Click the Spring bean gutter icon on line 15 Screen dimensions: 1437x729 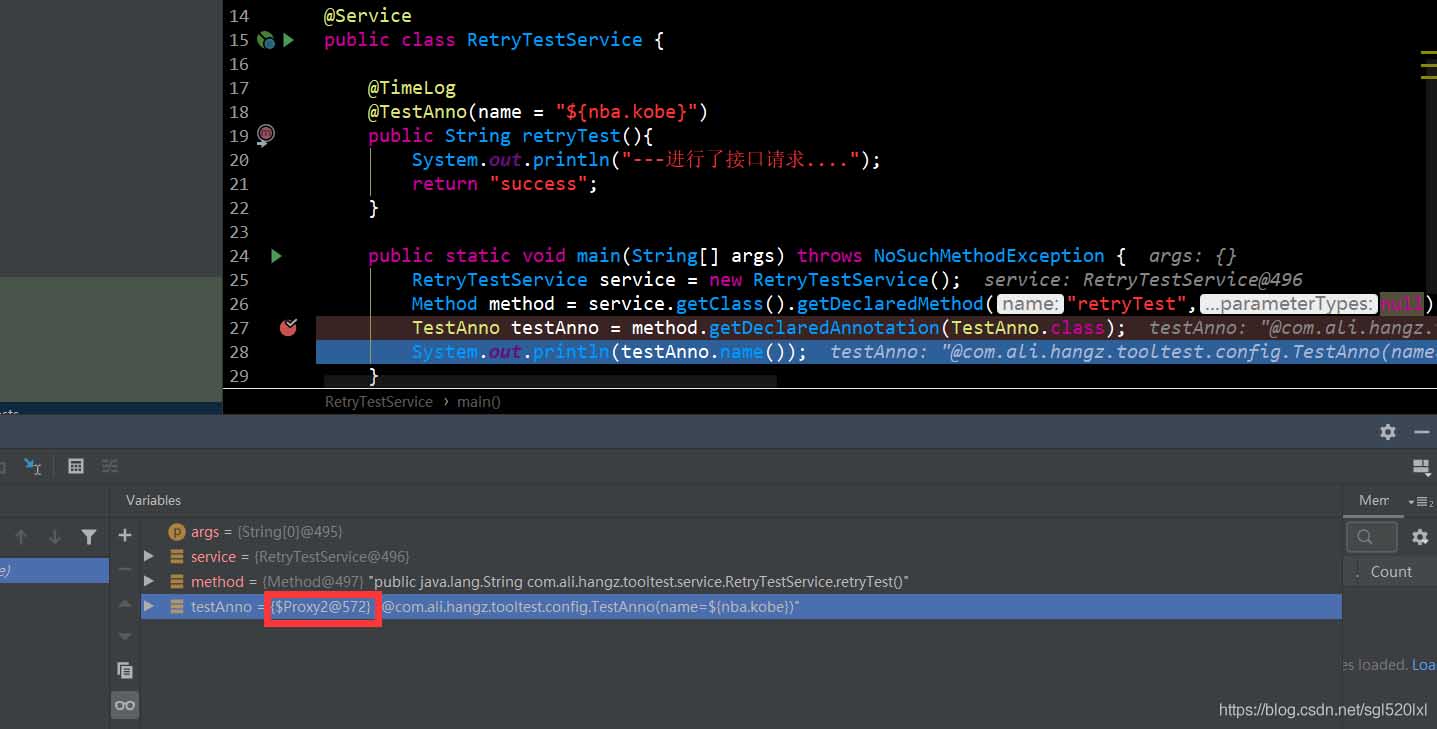[x=265, y=40]
